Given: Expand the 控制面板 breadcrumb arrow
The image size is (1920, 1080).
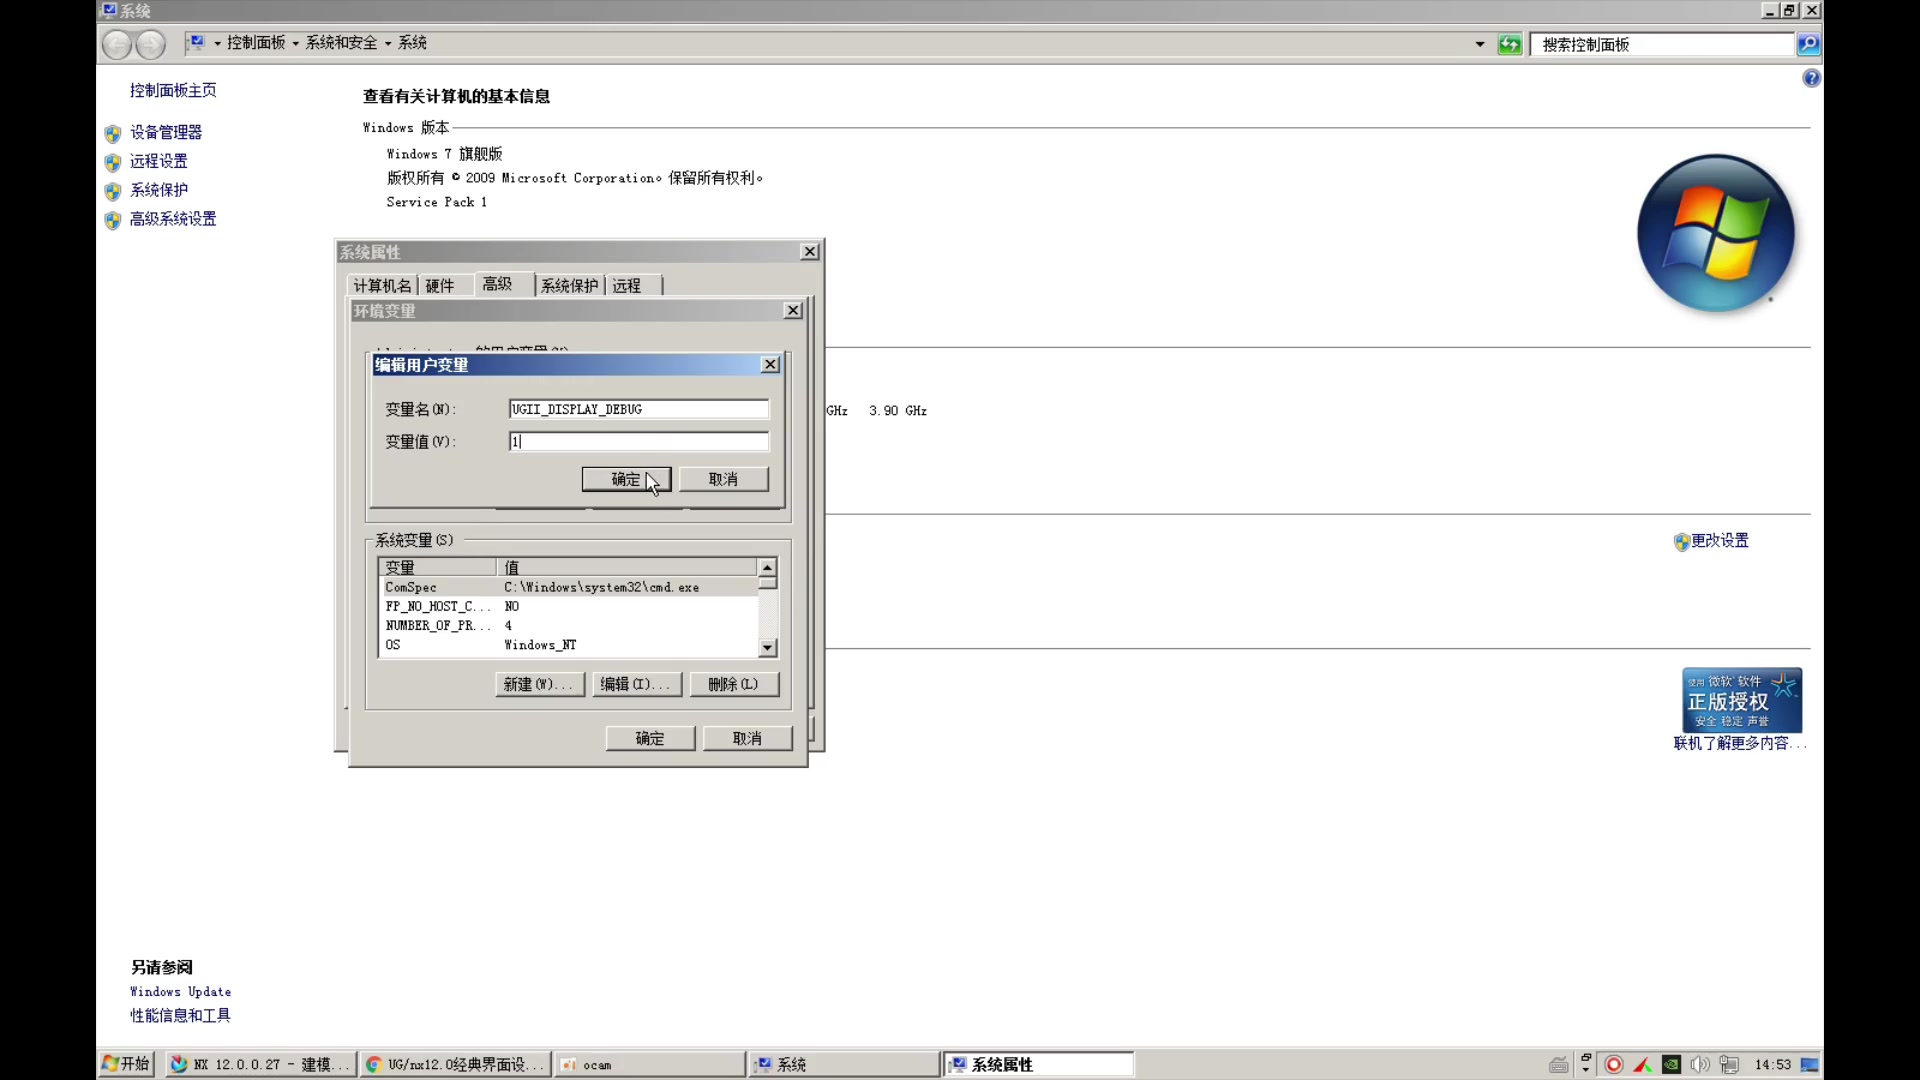Looking at the screenshot, I should pos(296,43).
